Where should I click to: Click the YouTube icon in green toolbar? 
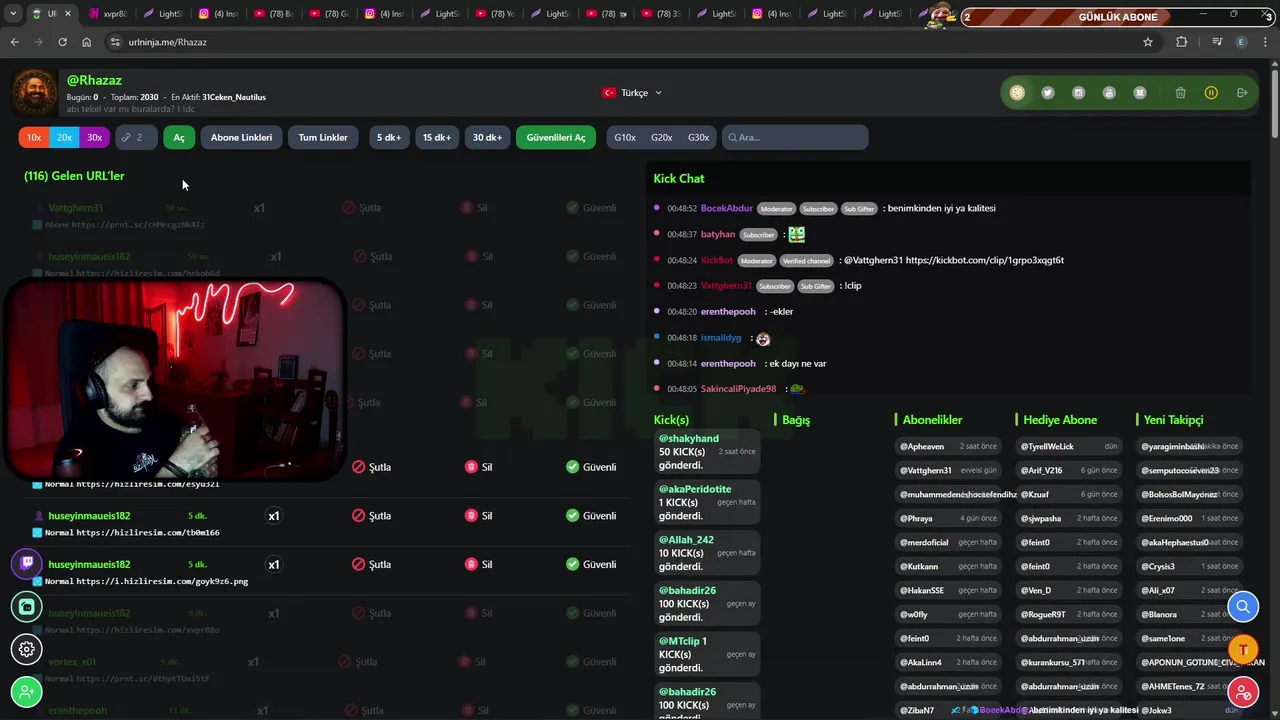pos(1109,93)
